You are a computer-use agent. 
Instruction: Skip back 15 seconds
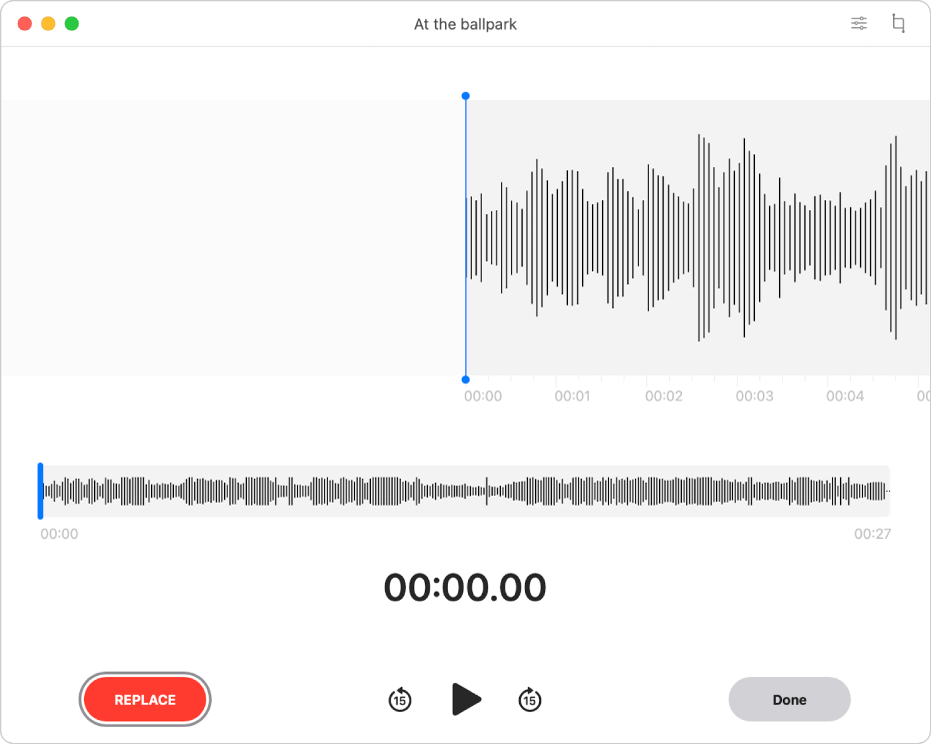[x=398, y=699]
